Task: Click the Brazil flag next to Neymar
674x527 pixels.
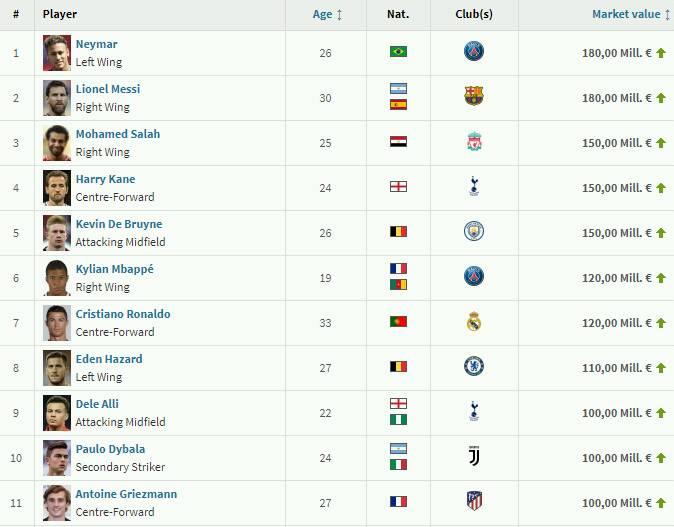Action: (398, 52)
